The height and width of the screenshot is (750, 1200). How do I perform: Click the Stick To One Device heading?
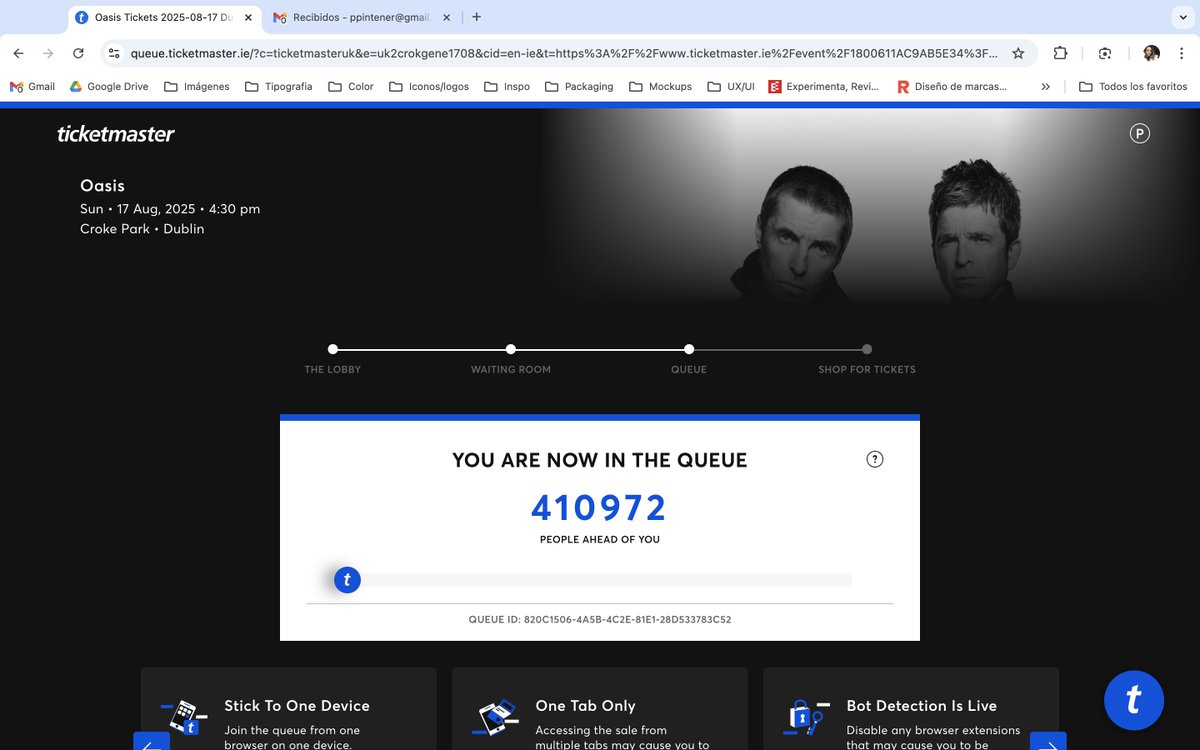(297, 706)
